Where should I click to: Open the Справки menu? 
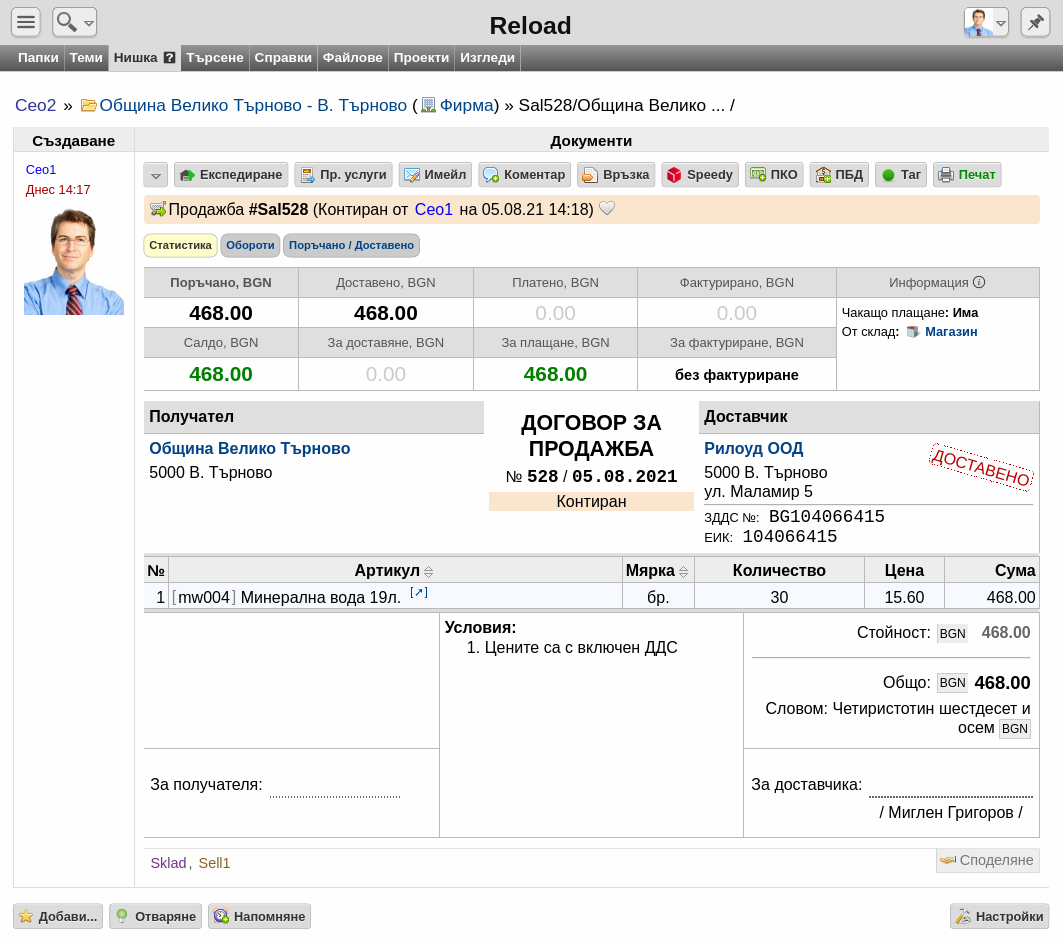tap(283, 58)
